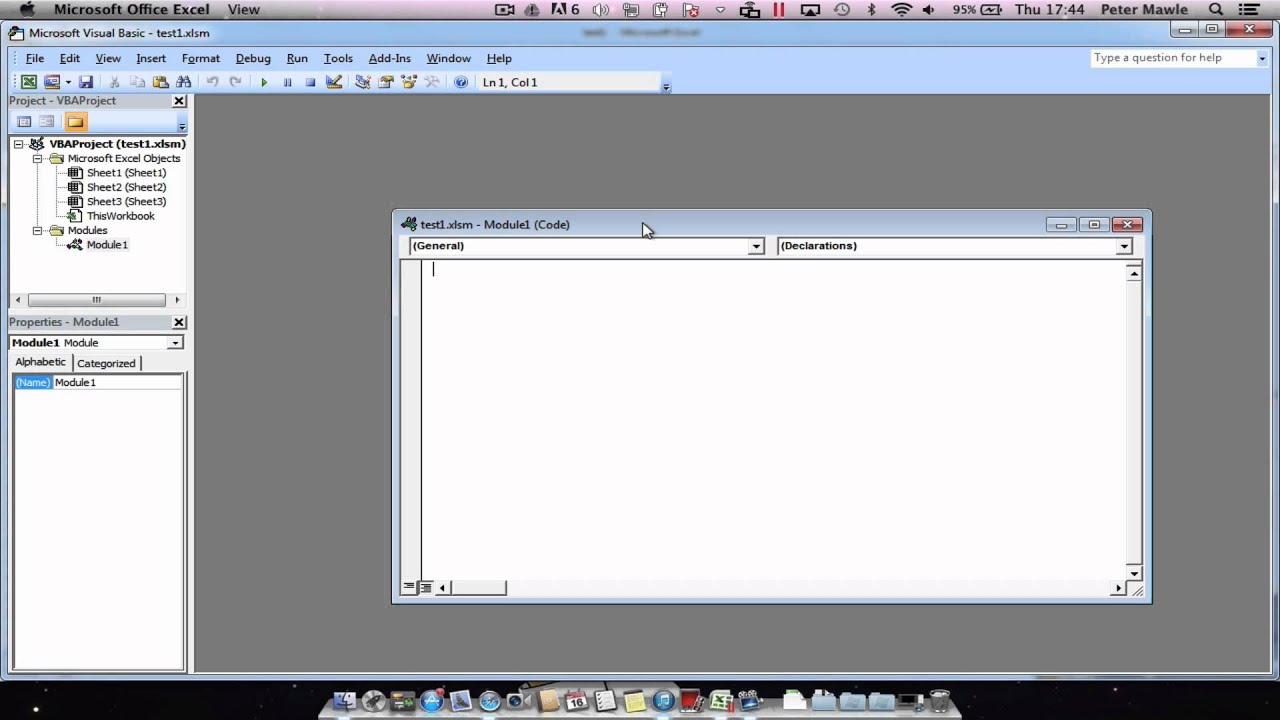Collapse Microsoft Excel Objects folder node
The height and width of the screenshot is (720, 1280).
[37, 158]
